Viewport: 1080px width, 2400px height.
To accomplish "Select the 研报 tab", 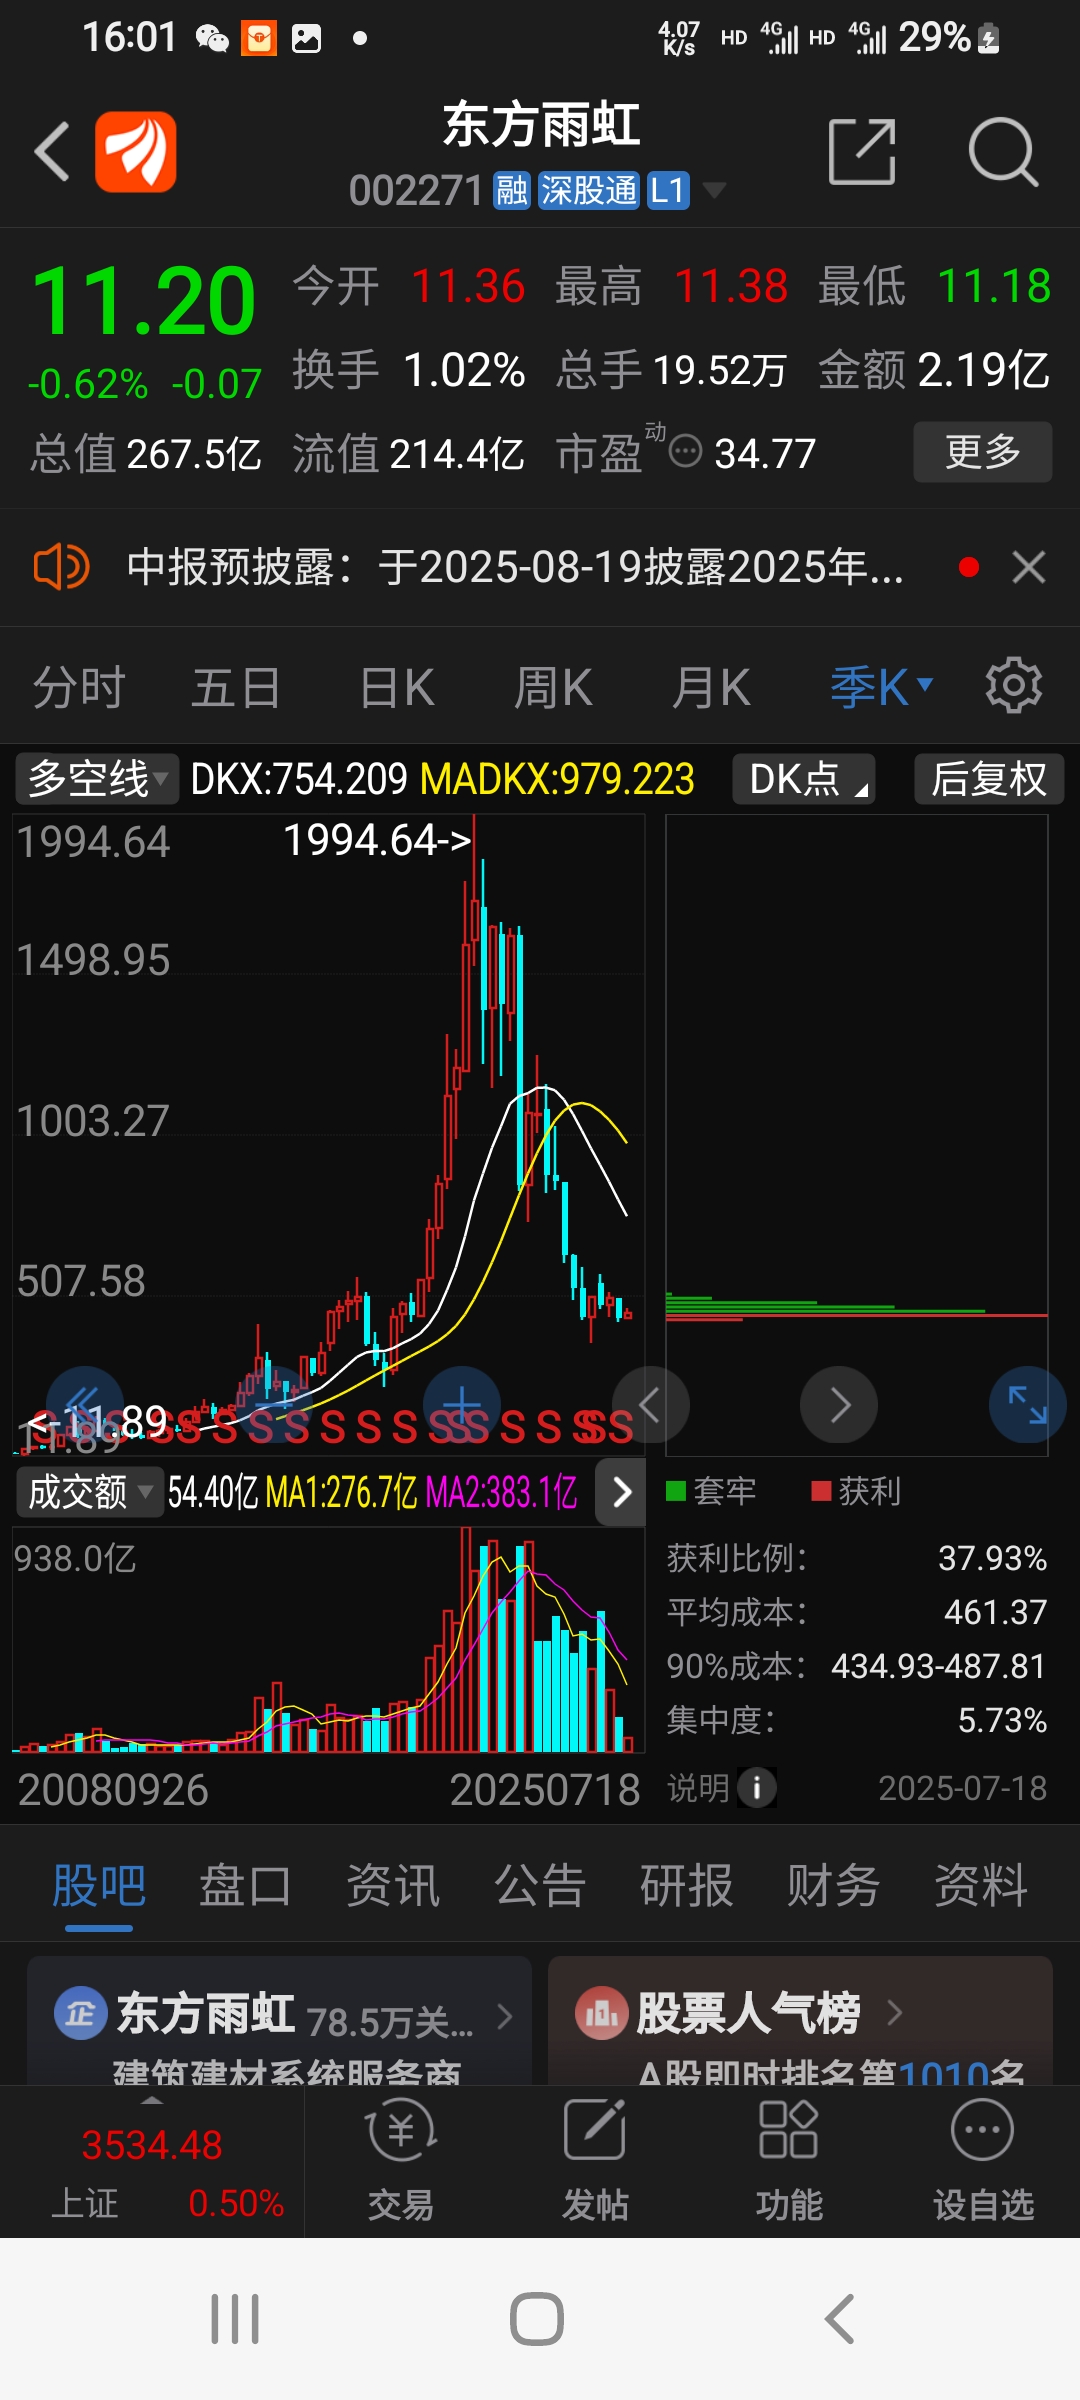I will [687, 1886].
